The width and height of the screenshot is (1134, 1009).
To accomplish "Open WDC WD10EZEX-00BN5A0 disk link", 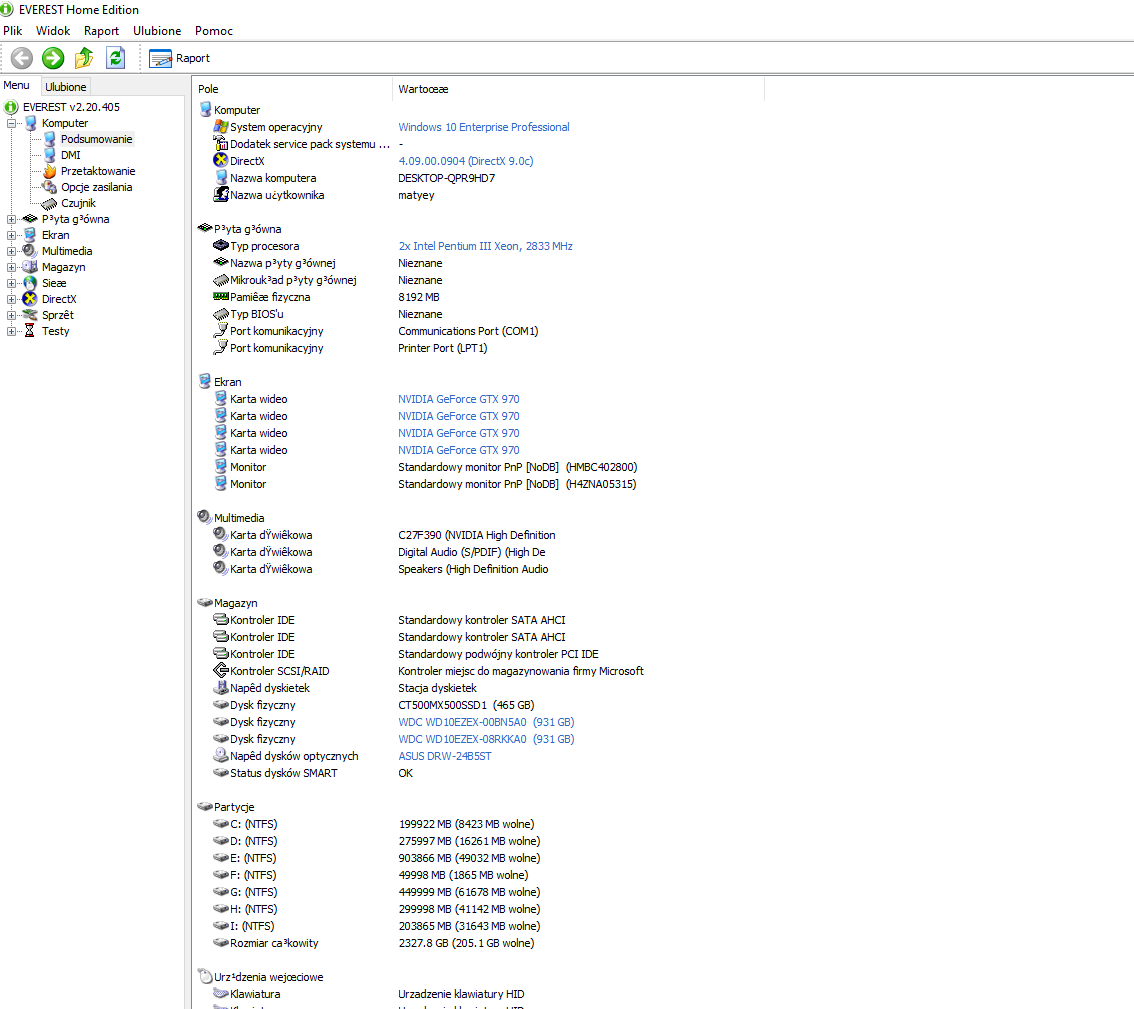I will [486, 722].
